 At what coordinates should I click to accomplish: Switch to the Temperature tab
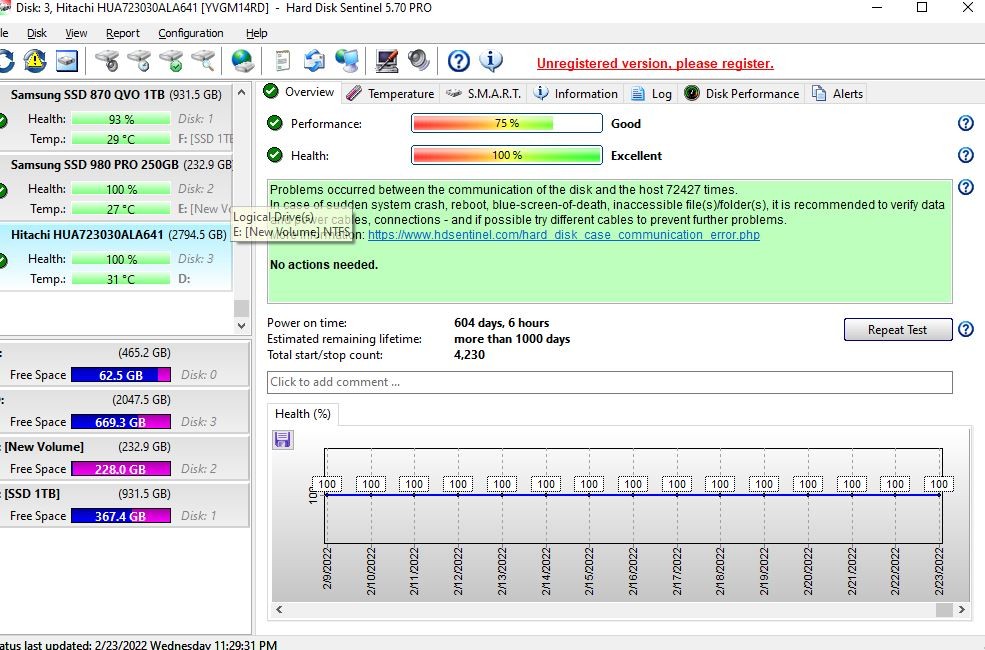point(390,94)
